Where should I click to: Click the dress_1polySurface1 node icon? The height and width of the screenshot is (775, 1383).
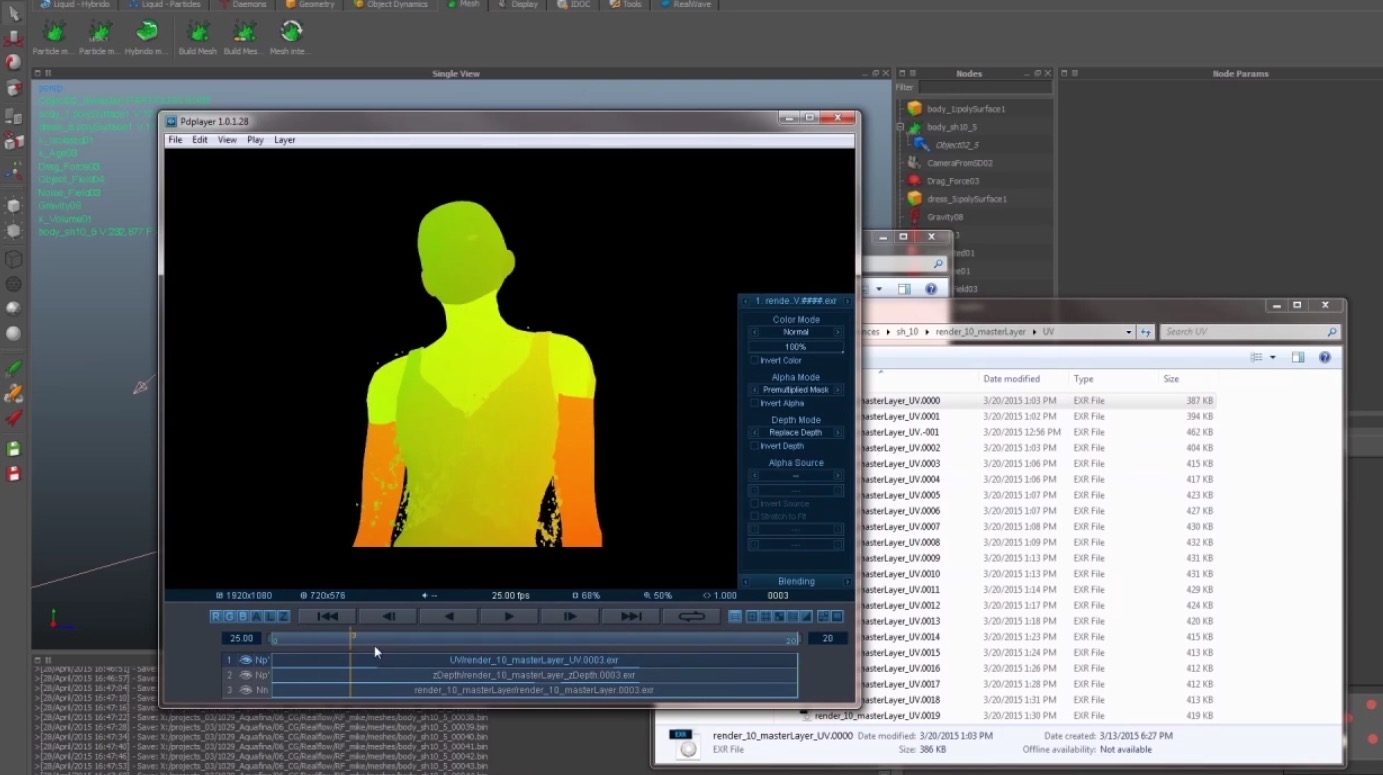[x=914, y=198]
